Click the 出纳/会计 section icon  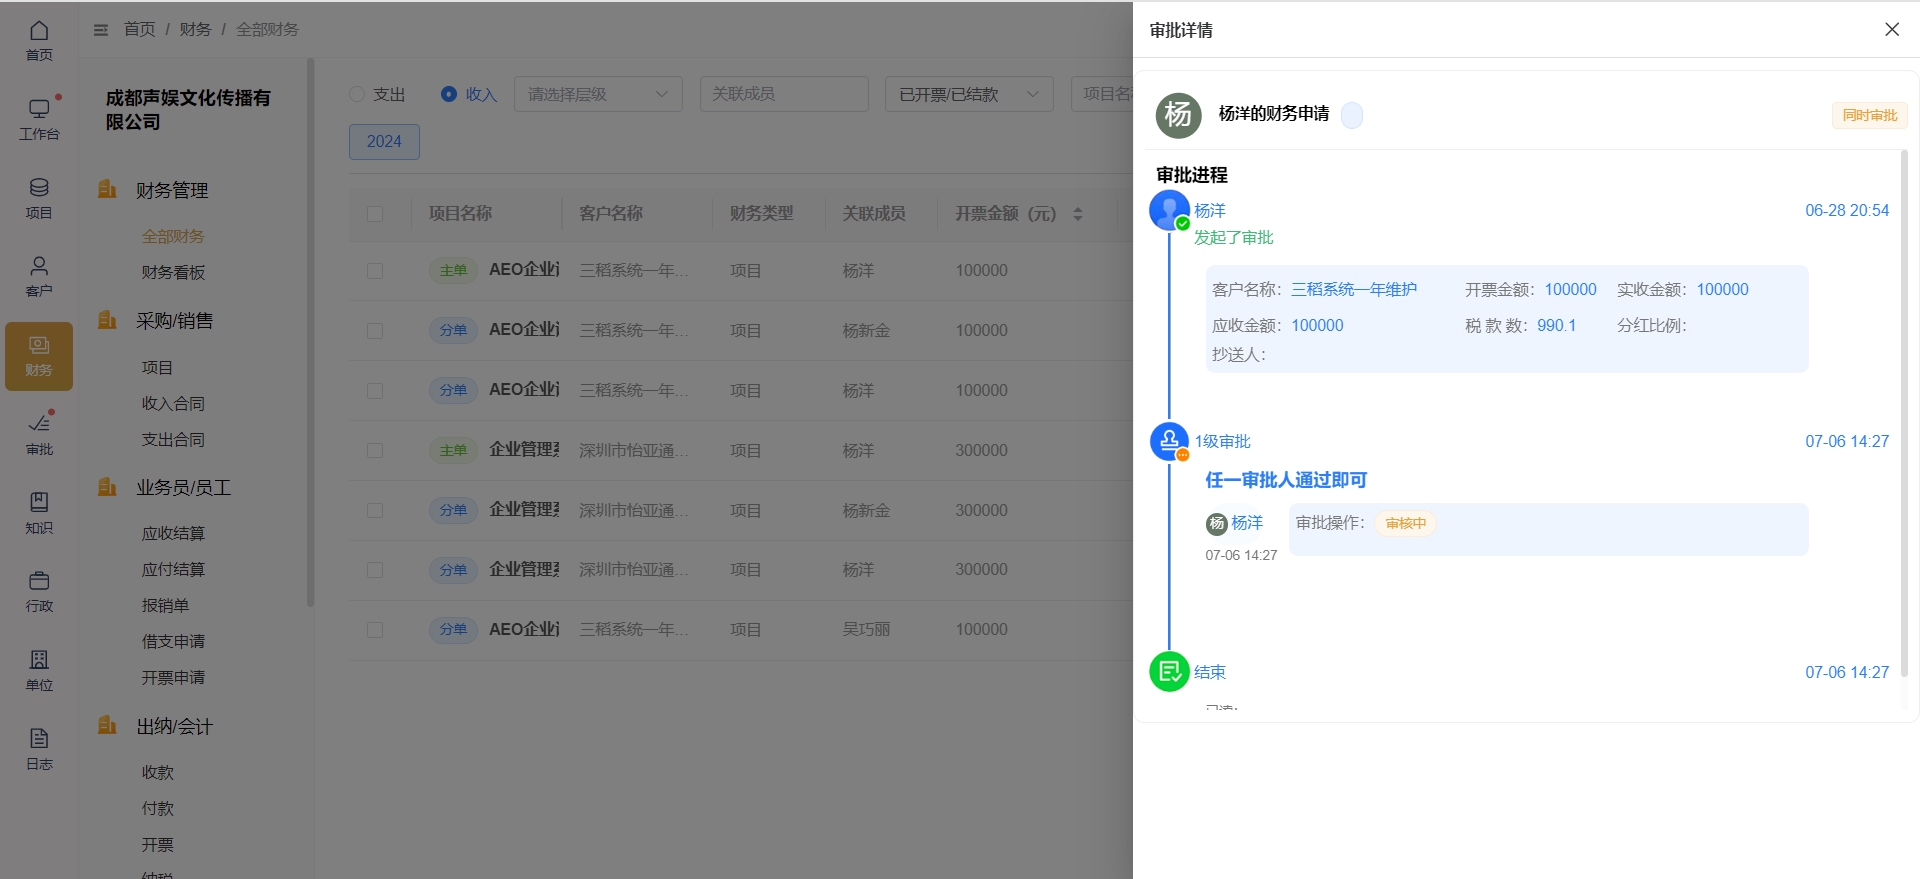tap(107, 726)
